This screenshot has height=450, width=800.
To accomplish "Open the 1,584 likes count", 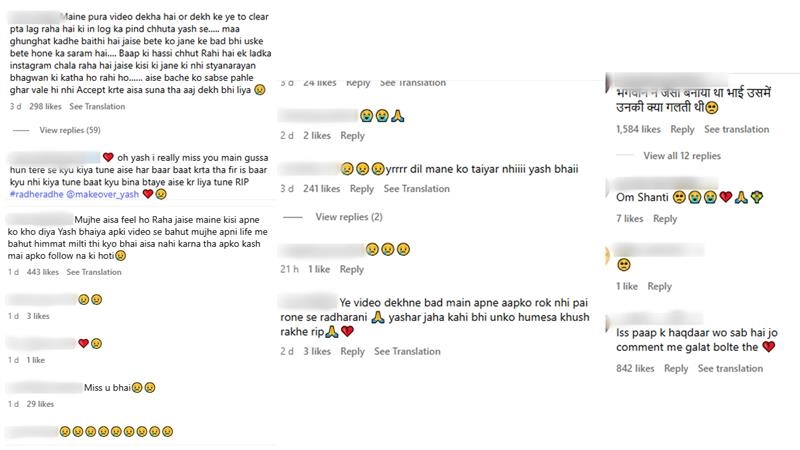I will [x=638, y=129].
